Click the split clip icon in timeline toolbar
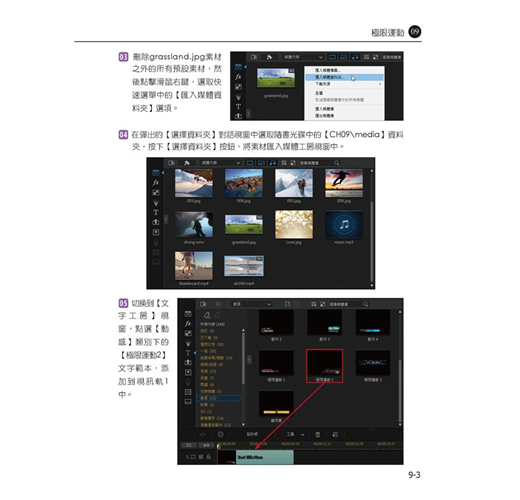Image resolution: width=520 pixels, height=500 pixels. click(203, 434)
